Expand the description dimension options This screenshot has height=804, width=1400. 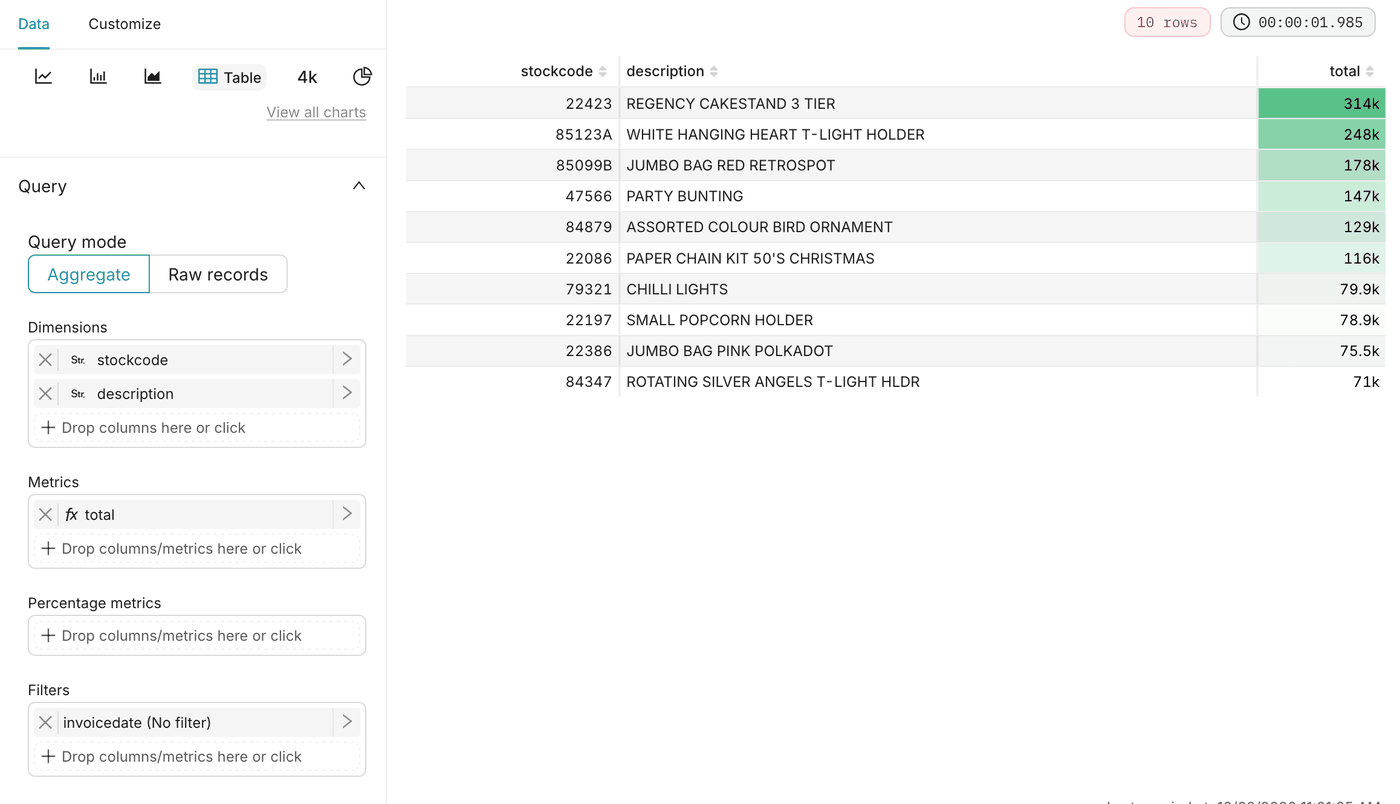(347, 393)
